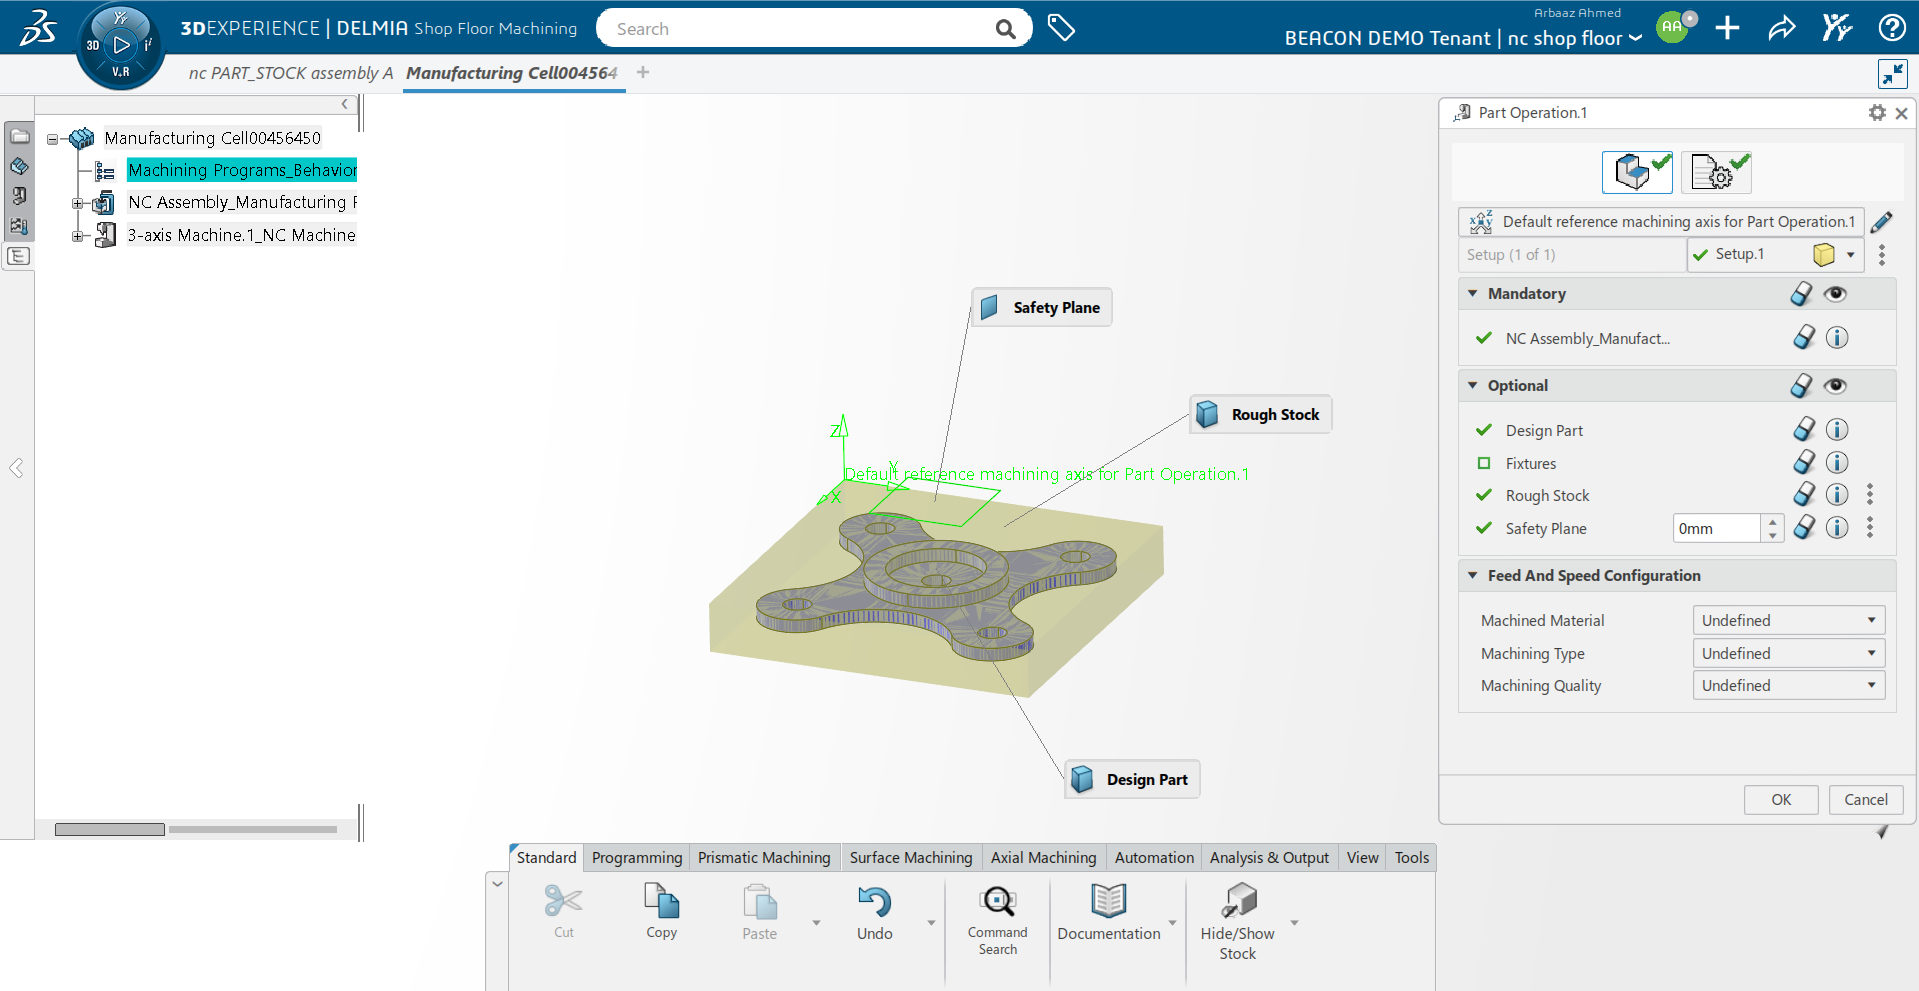Expand NC Assembly_Manufacturing tree node

[77, 203]
